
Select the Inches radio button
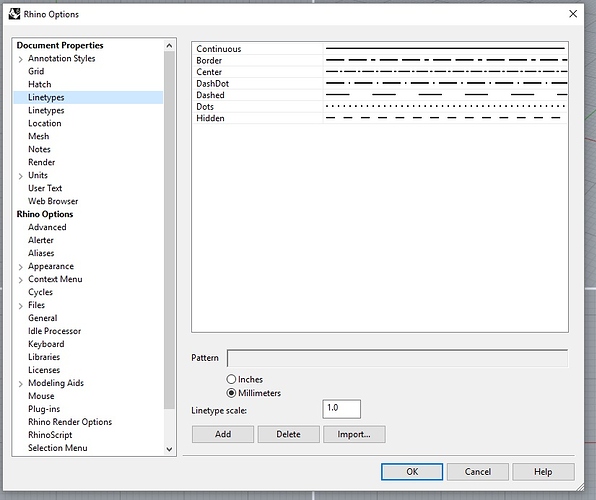tap(231, 379)
